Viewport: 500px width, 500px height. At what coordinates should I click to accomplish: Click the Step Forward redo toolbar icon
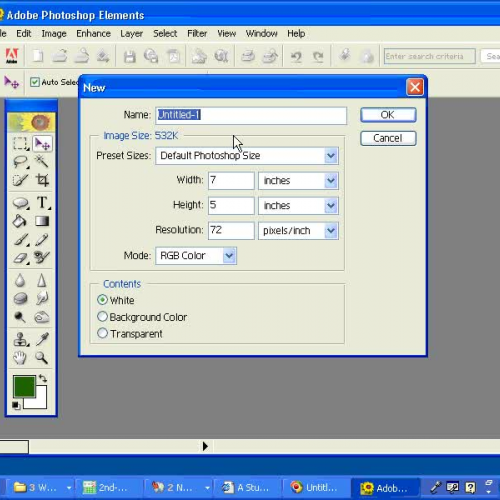tap(318, 56)
